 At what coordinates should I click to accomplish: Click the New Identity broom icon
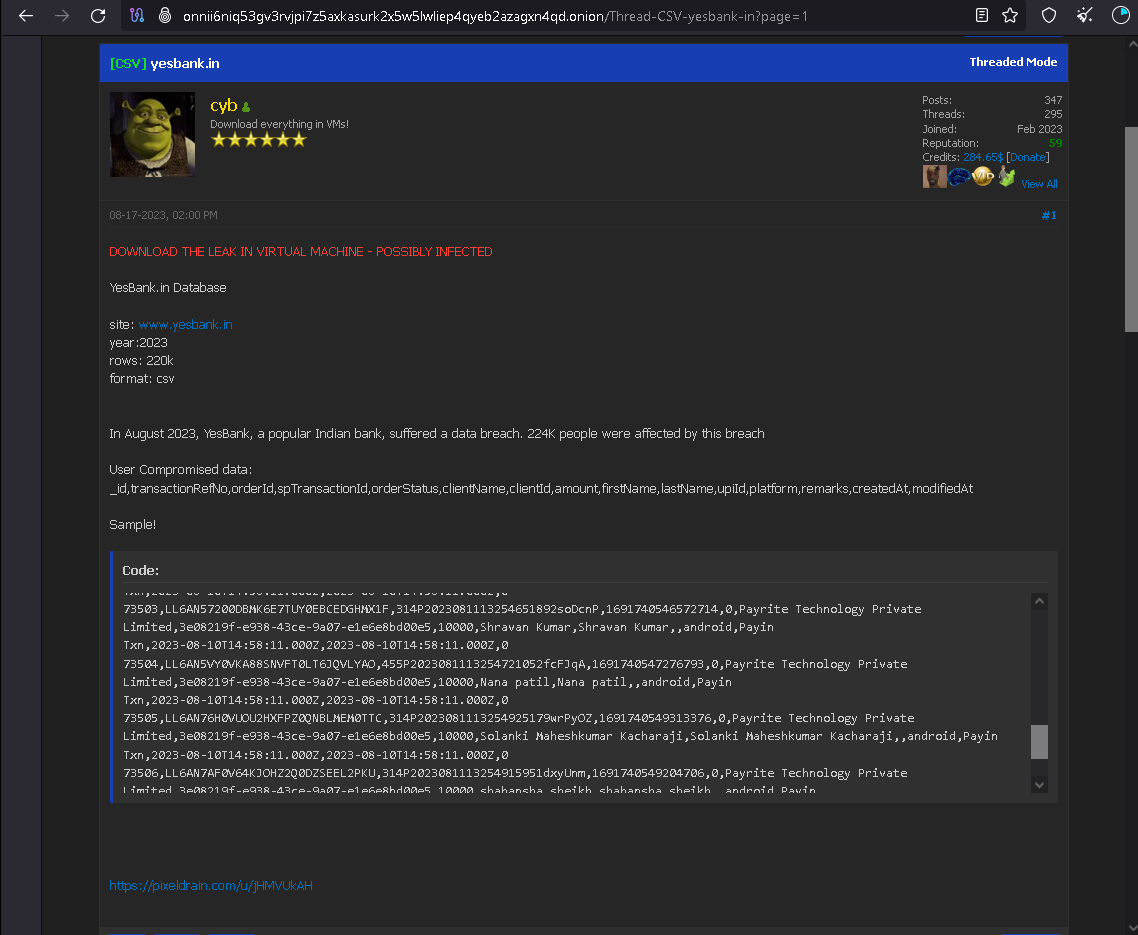click(x=1084, y=15)
